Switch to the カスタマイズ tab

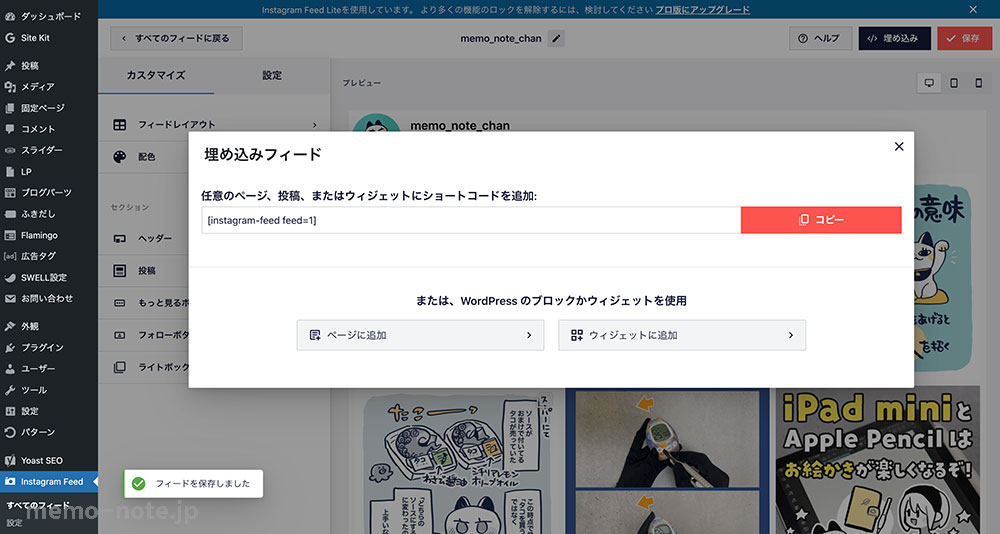pos(156,75)
